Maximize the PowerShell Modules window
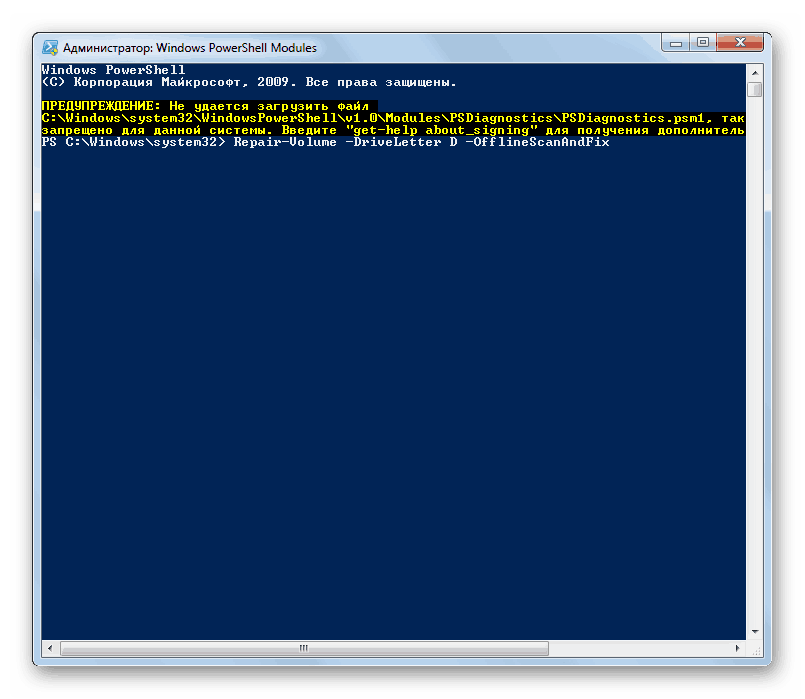Viewport: 805px width, 699px height. (702, 43)
